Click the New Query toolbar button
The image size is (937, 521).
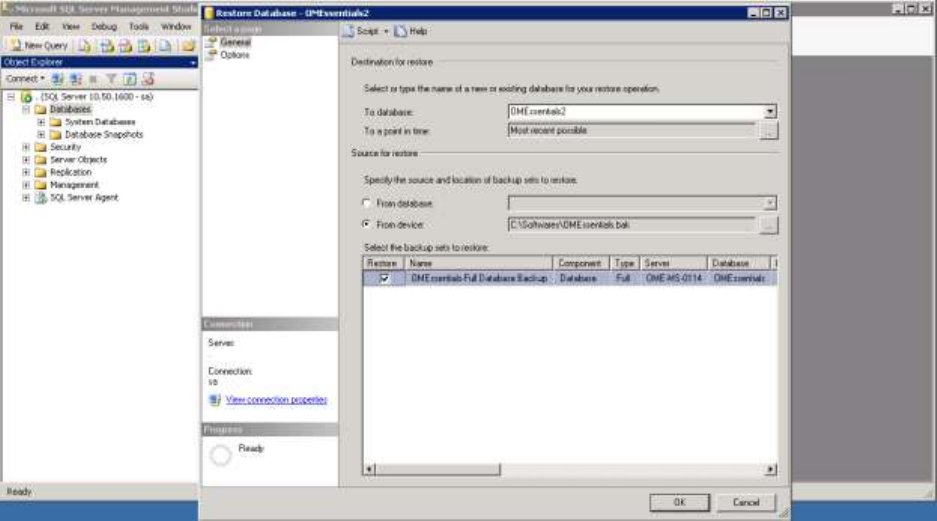(x=39, y=45)
